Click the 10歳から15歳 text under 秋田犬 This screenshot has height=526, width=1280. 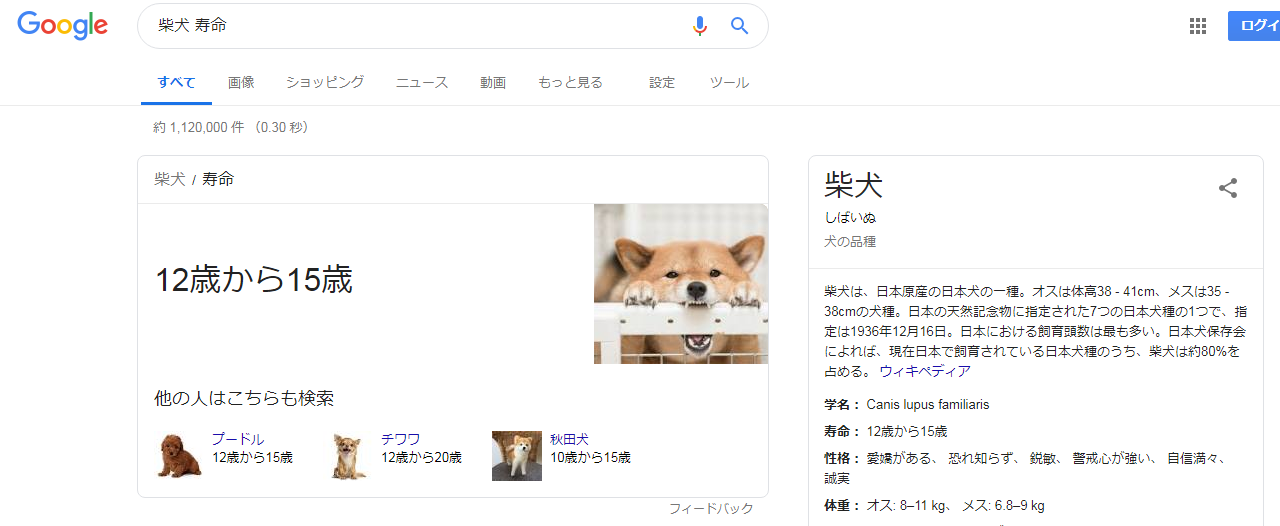click(x=590, y=458)
